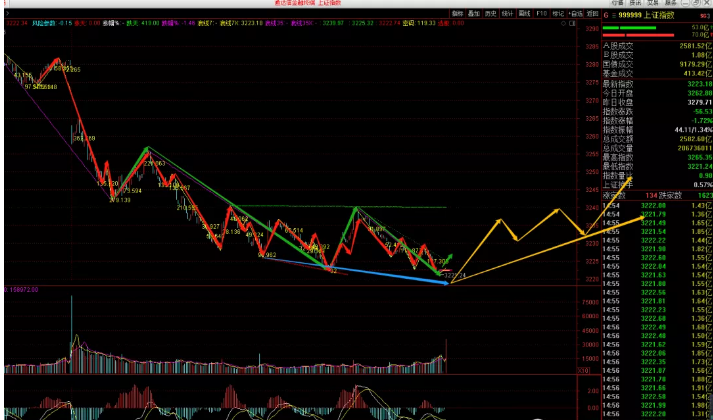Screen dimensions: 713x420
Task: Click the 画线 toolbar button
Action: pyautogui.click(x=524, y=14)
